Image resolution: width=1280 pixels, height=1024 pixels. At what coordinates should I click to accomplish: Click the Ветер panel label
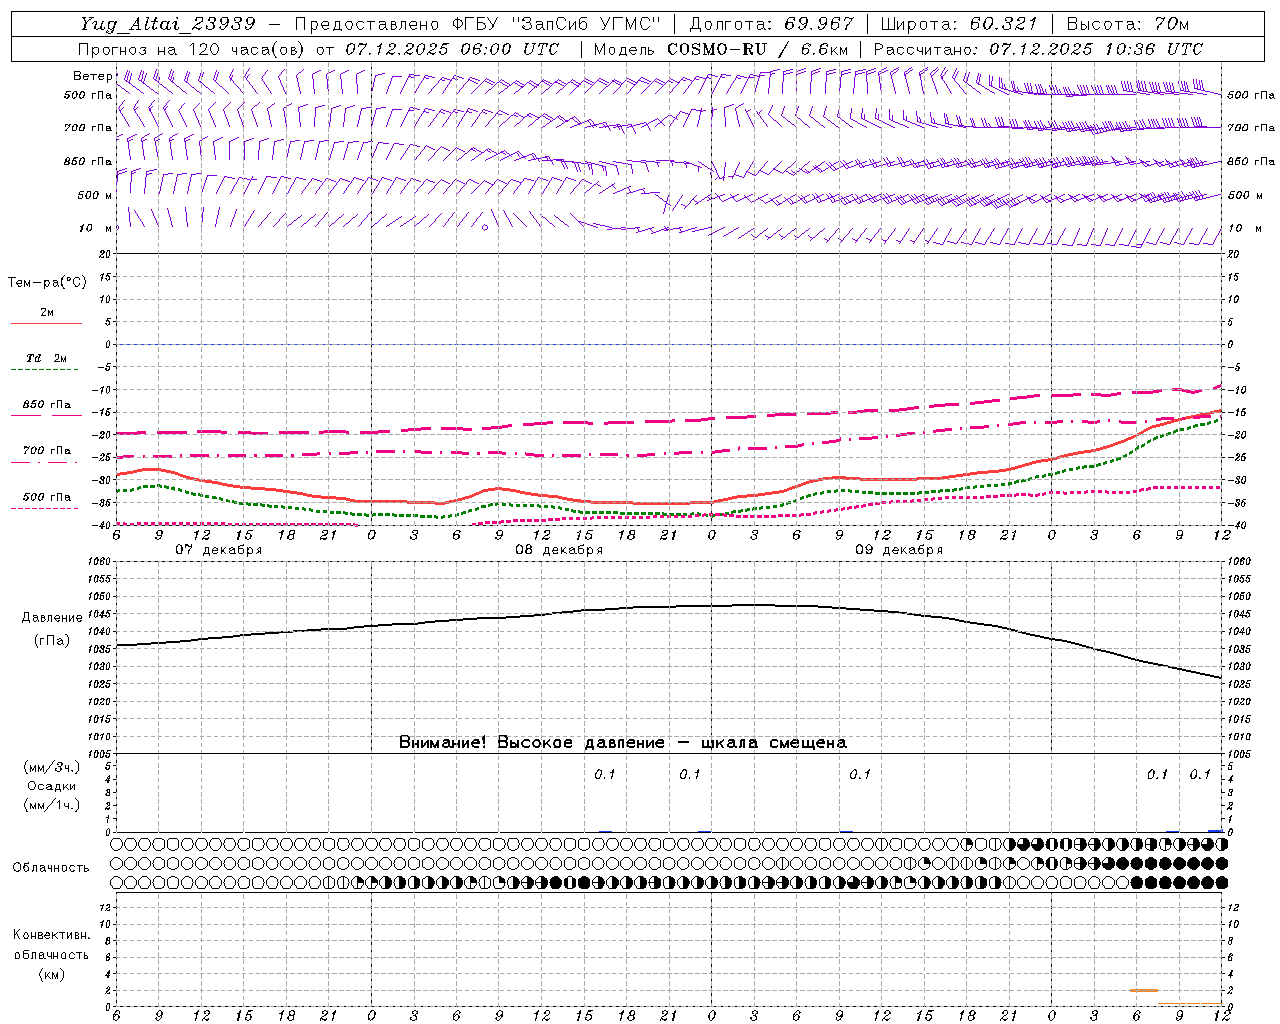point(92,76)
